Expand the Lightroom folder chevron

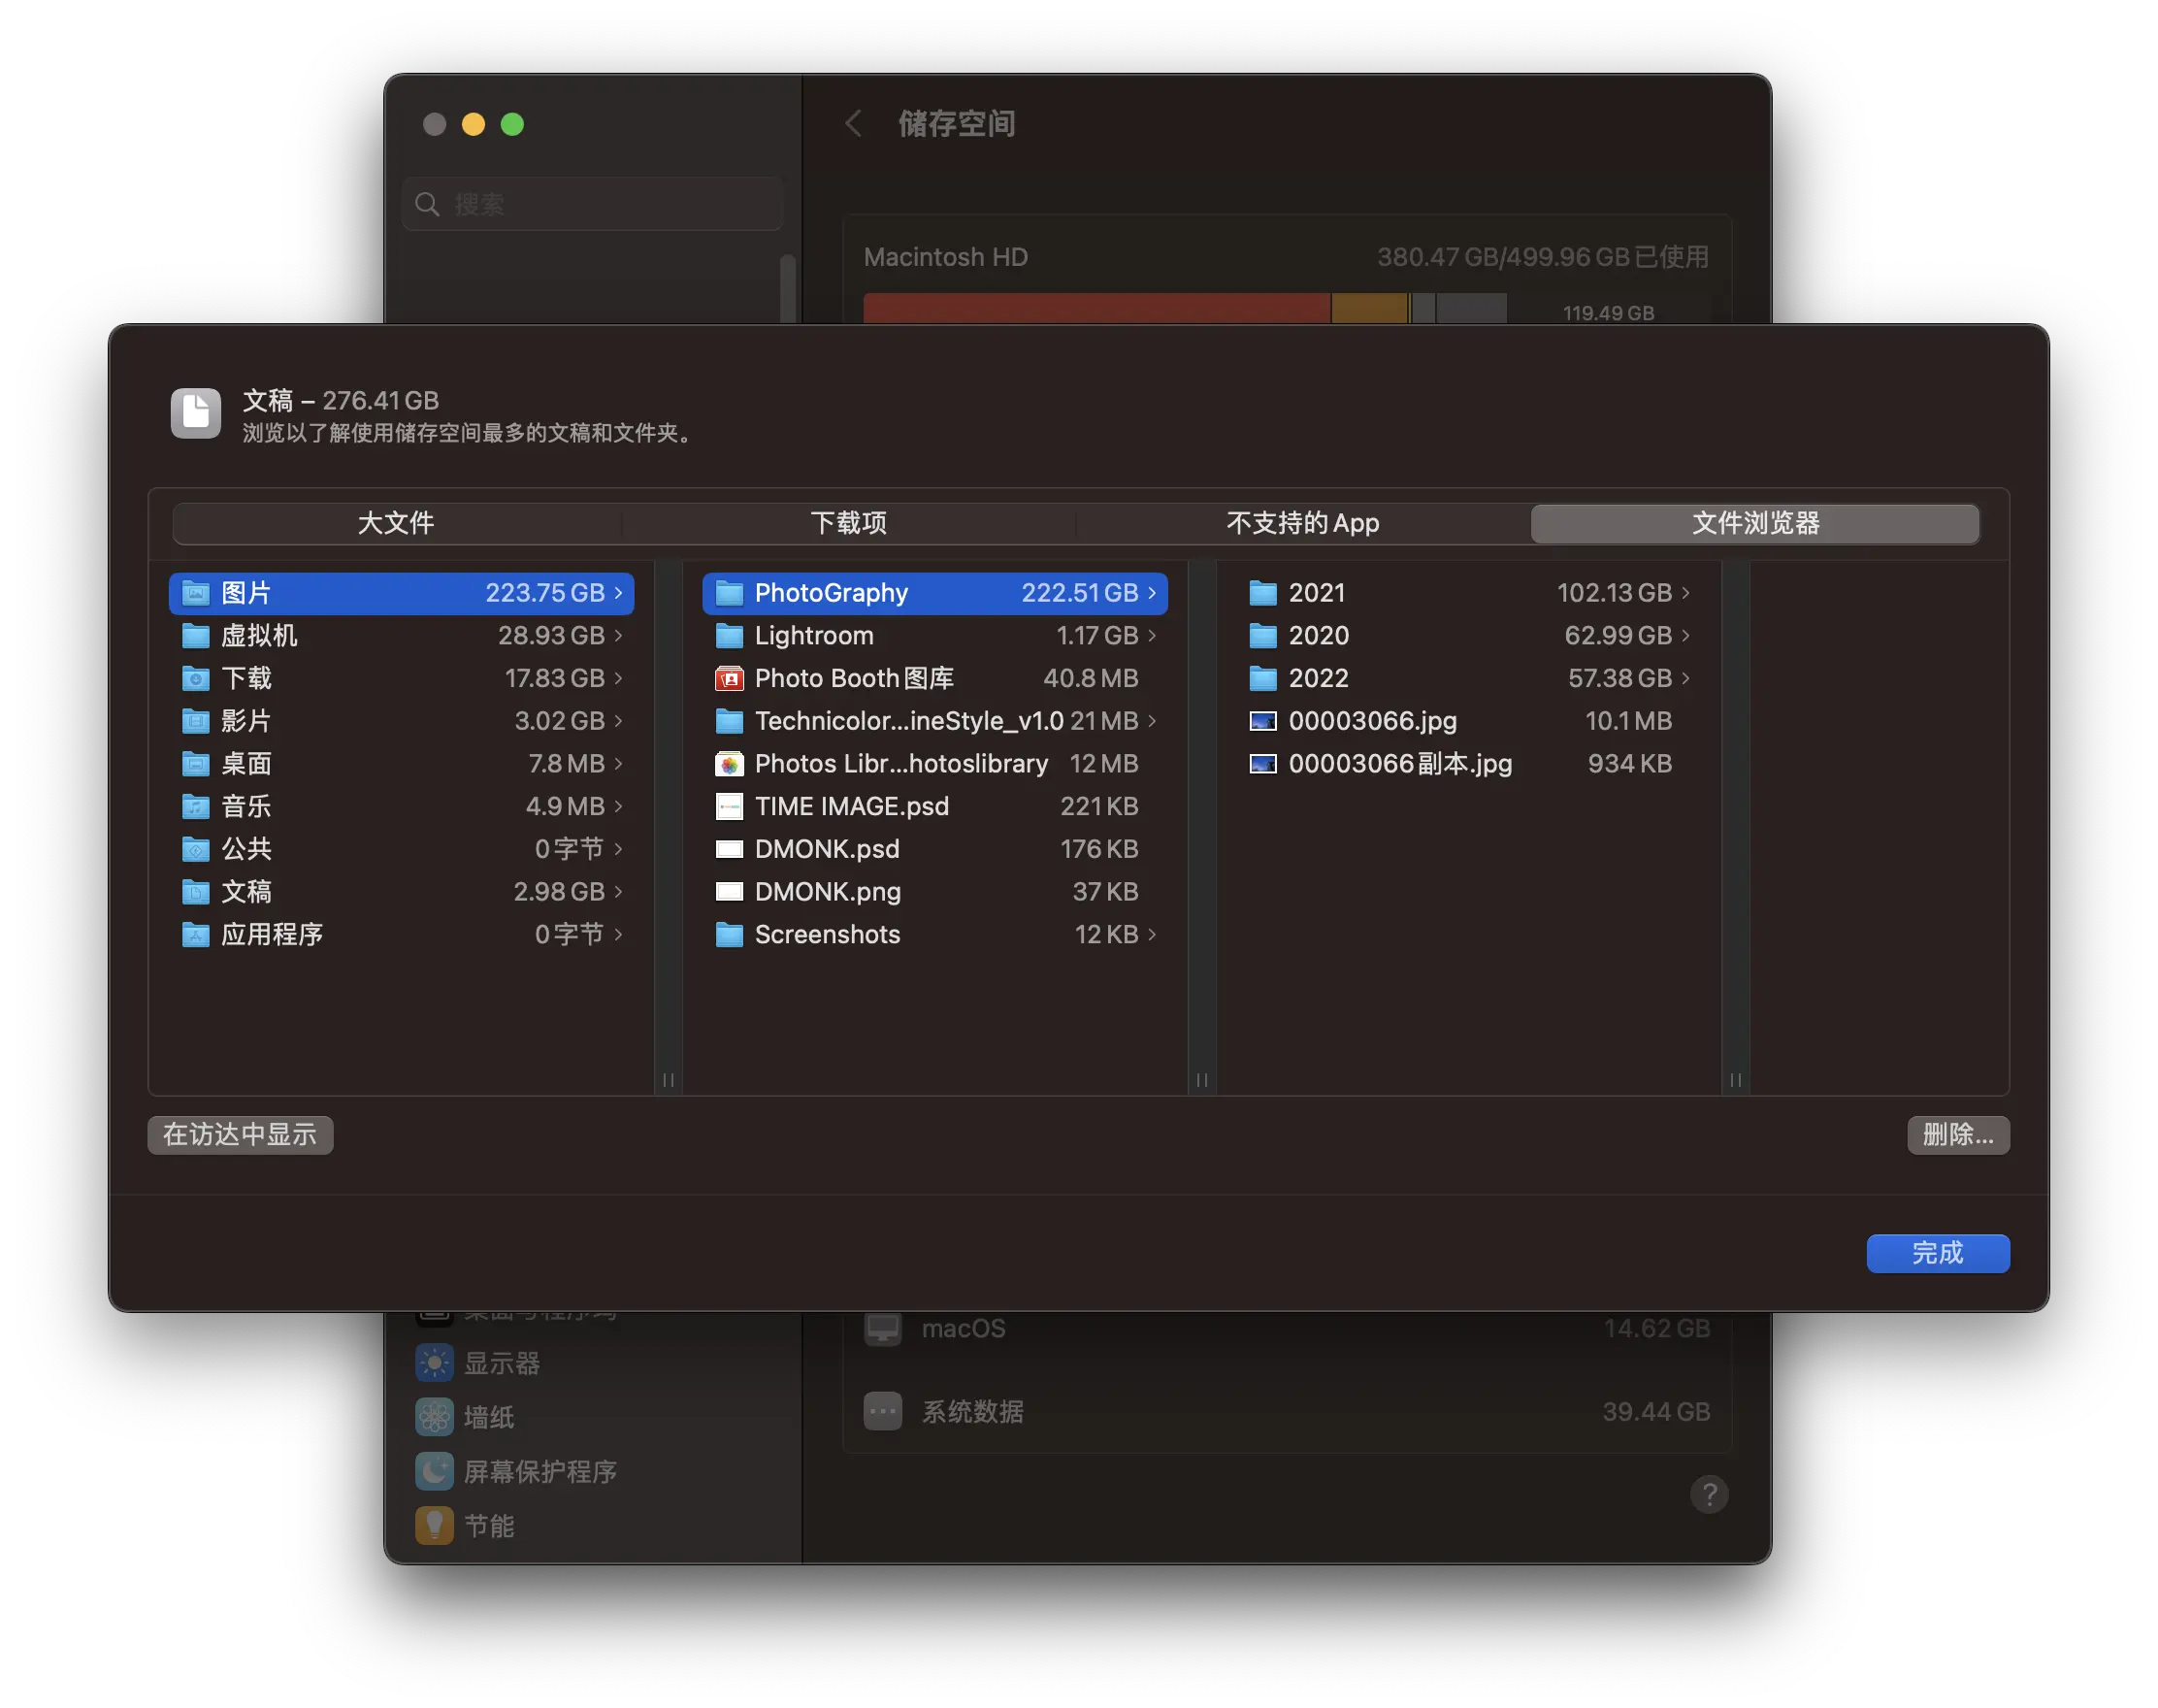pos(1152,636)
